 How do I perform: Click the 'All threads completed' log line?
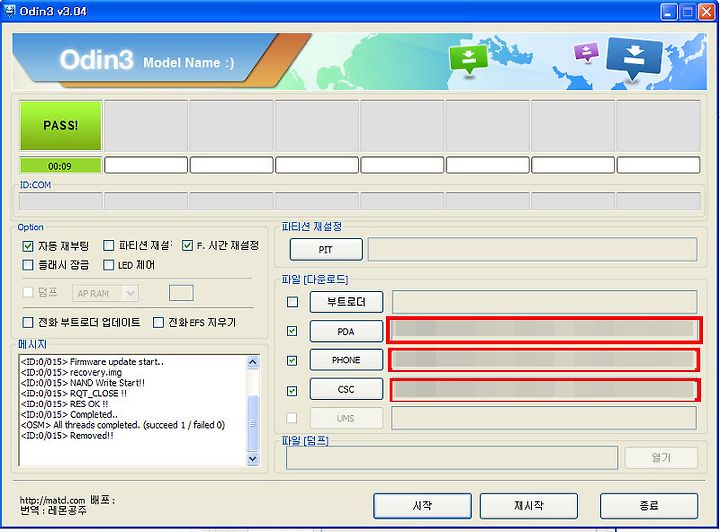pyautogui.click(x=123, y=425)
